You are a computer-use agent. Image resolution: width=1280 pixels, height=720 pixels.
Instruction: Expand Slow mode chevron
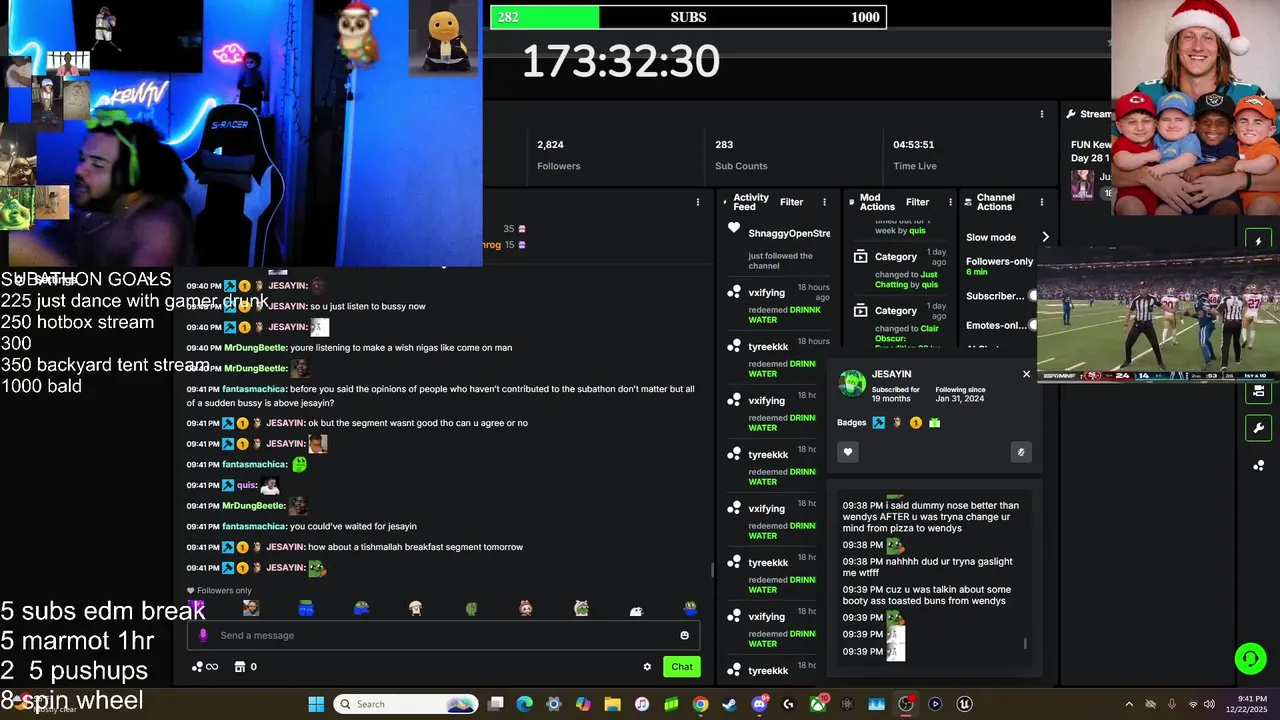[x=1045, y=237]
